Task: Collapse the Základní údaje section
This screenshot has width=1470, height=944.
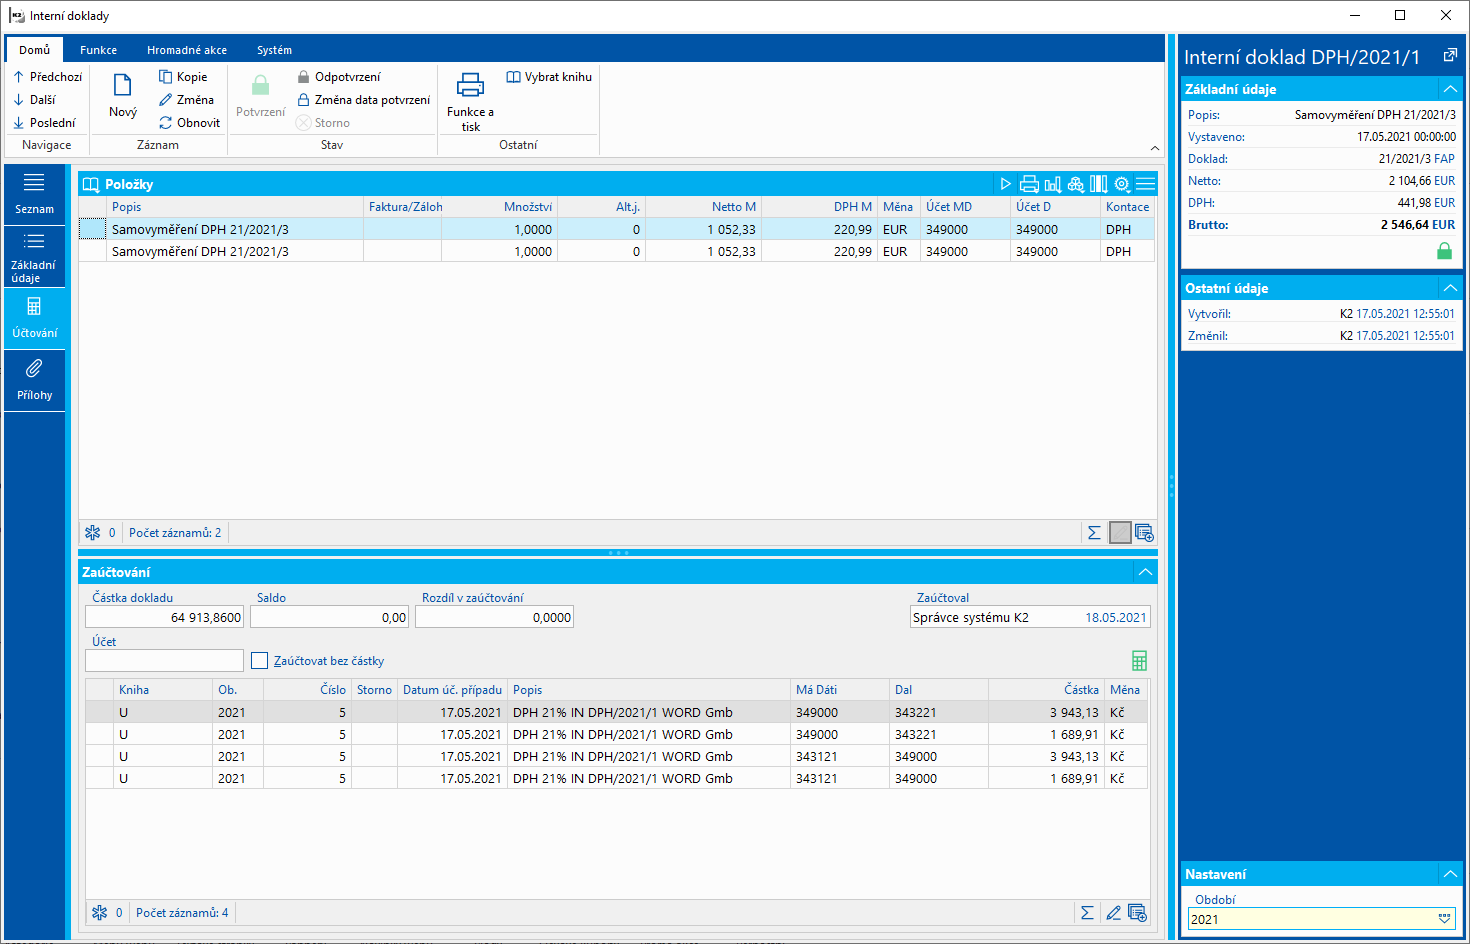Action: pos(1450,89)
